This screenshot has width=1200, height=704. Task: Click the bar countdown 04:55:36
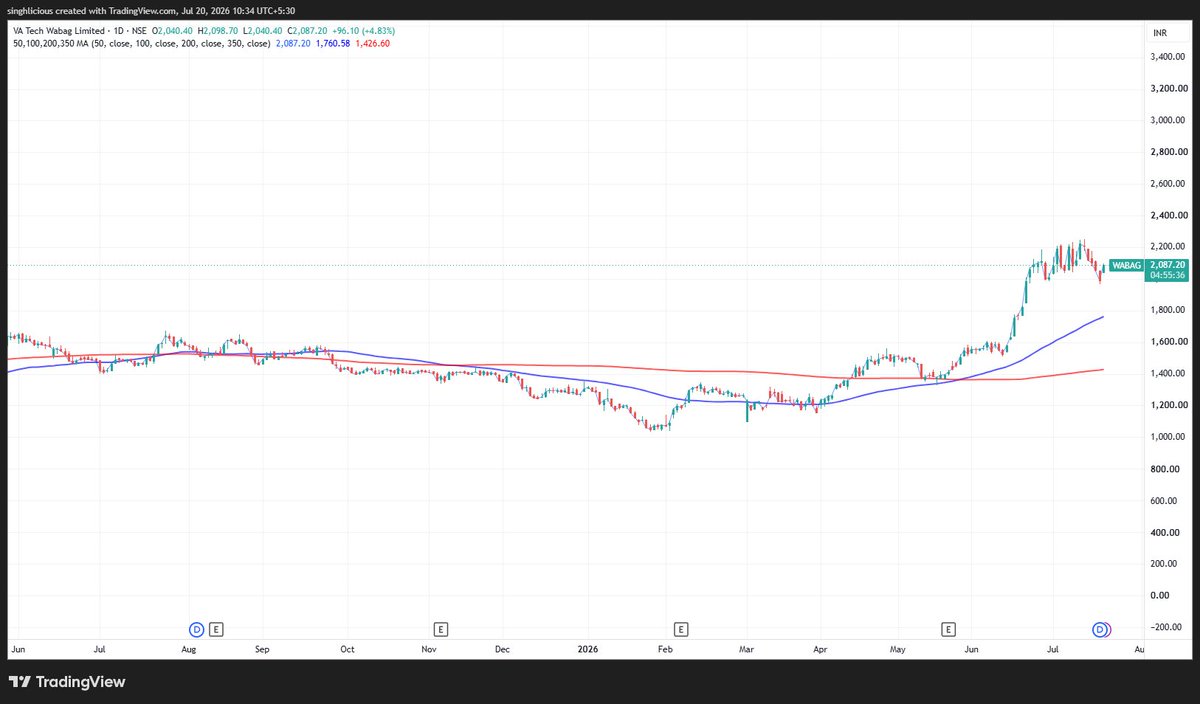pyautogui.click(x=1167, y=275)
